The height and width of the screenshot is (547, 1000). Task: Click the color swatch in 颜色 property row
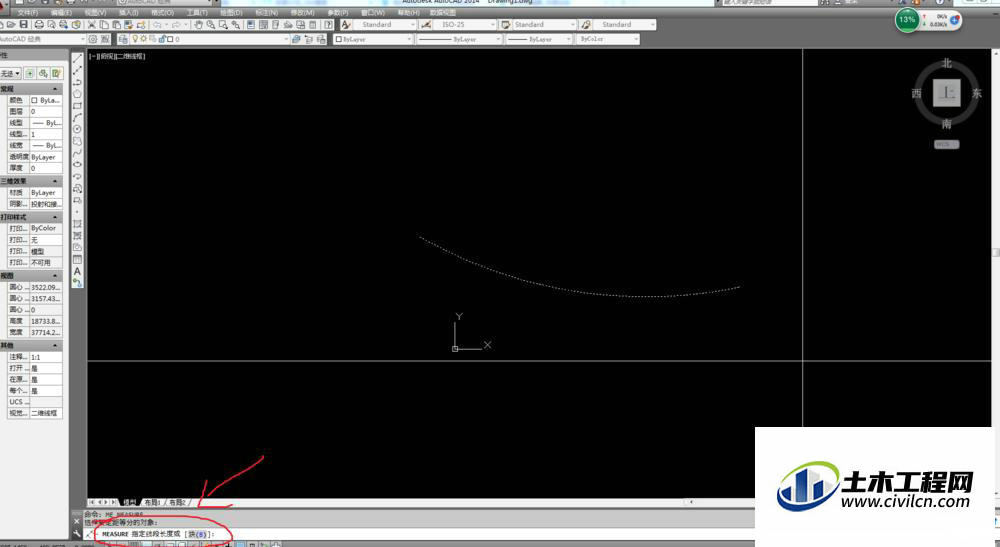34,101
